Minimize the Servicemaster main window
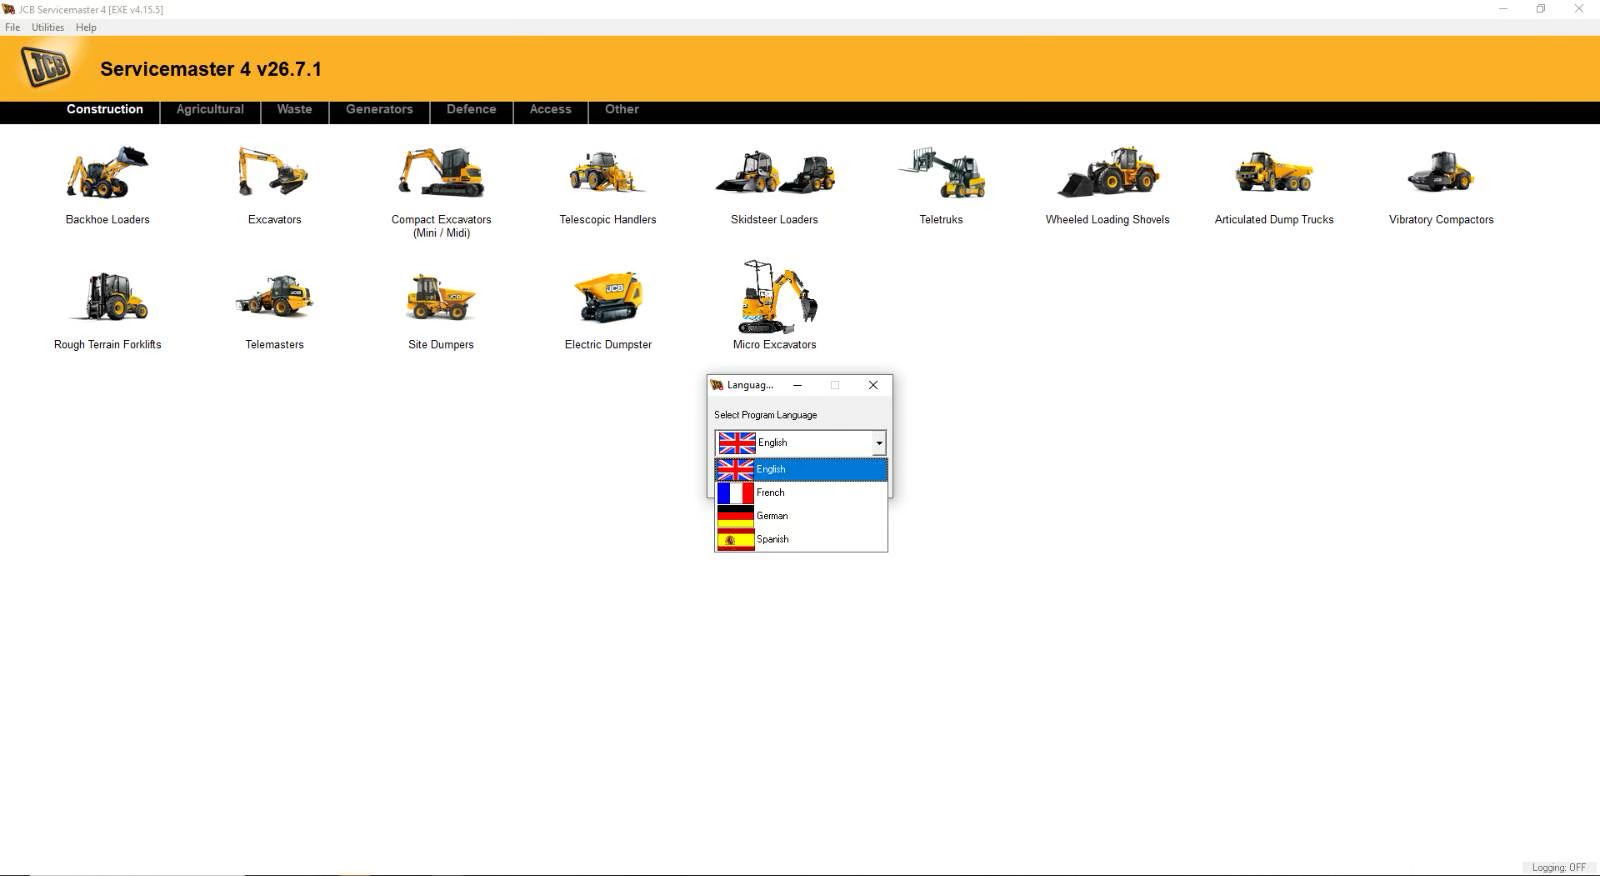 point(1503,9)
